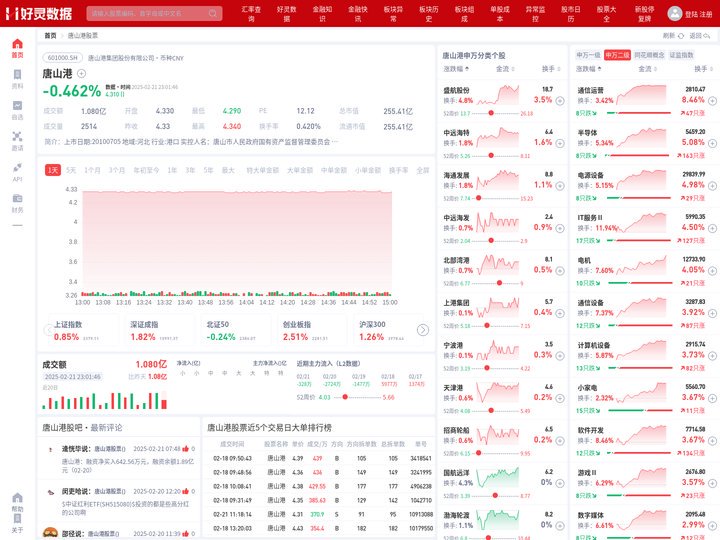Sort 申万分类个股 list by 换手
The image size is (720, 540).
click(551, 69)
